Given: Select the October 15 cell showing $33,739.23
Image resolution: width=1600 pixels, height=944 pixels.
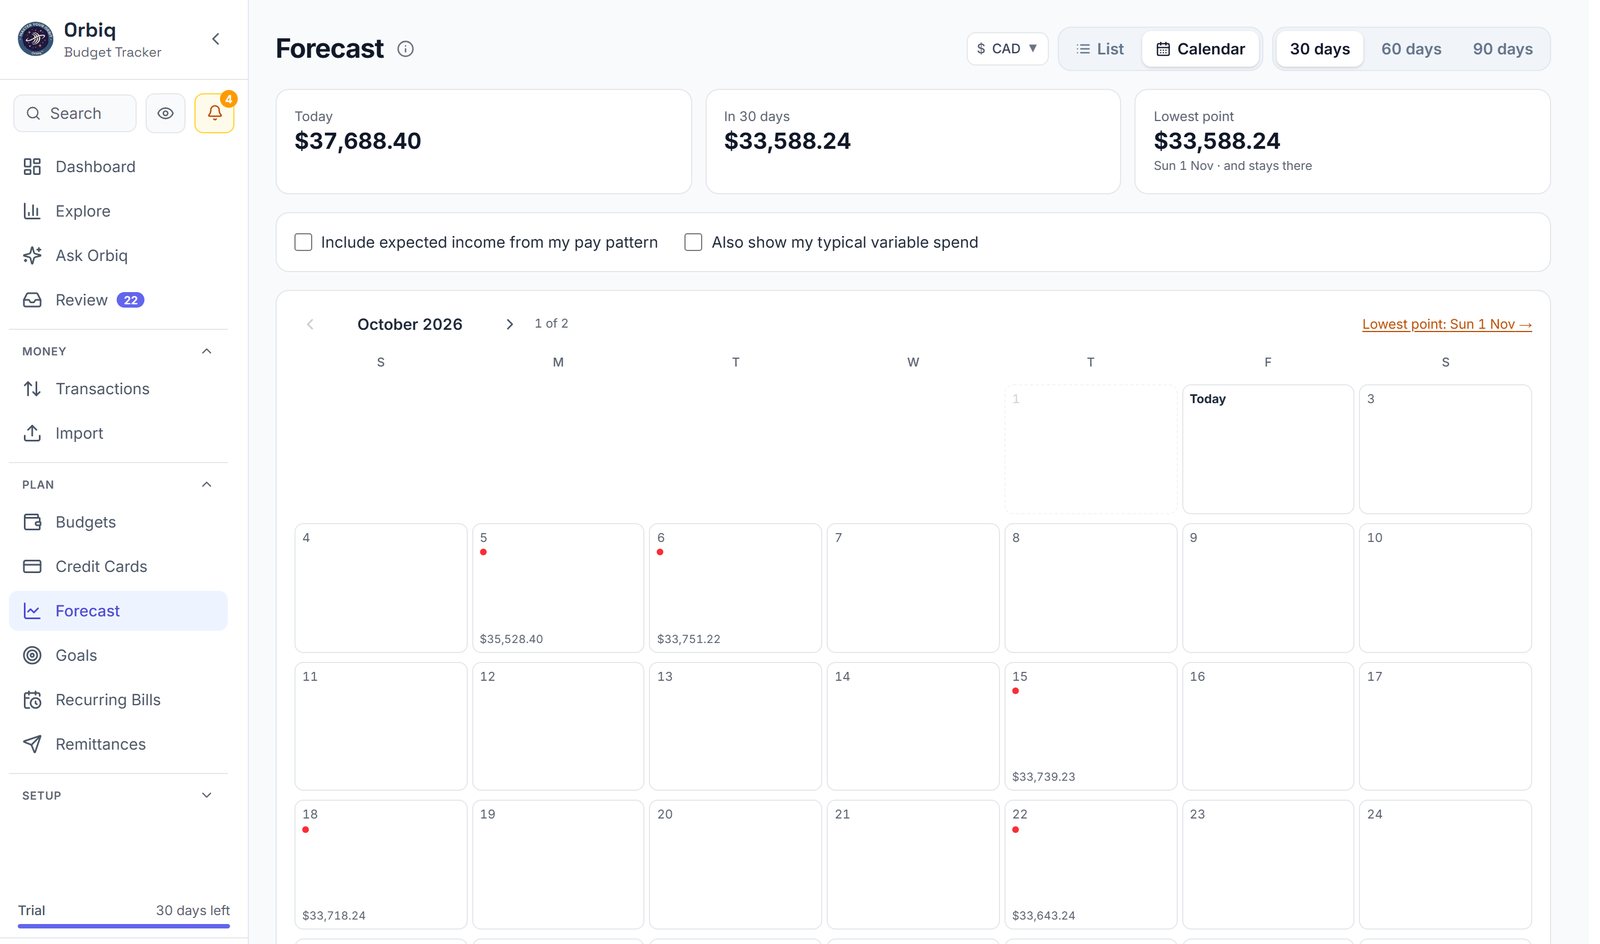Looking at the screenshot, I should coord(1090,726).
